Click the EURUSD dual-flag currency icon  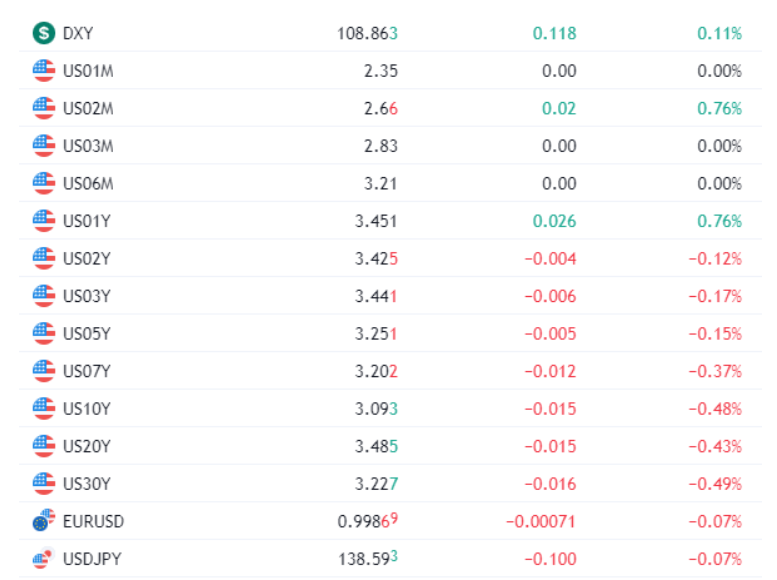coord(44,521)
